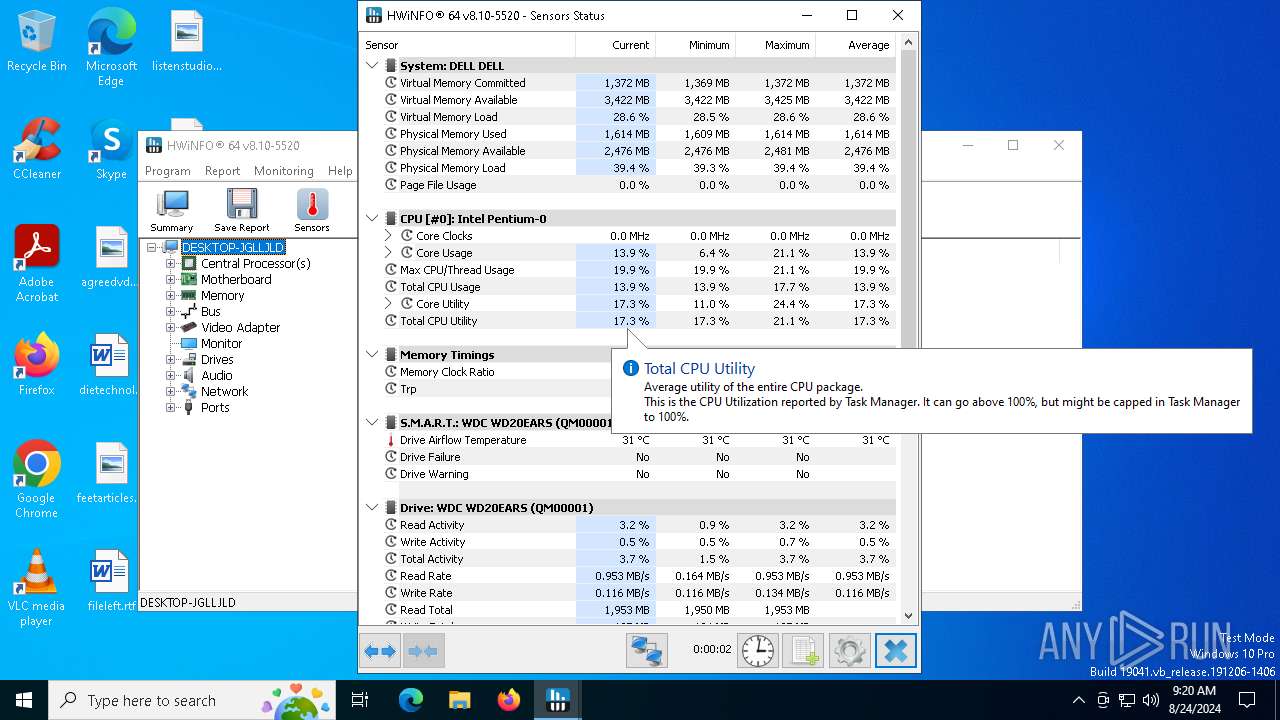The width and height of the screenshot is (1280, 720).
Task: Open Recycle Bin desktop icon
Action: coord(37,41)
